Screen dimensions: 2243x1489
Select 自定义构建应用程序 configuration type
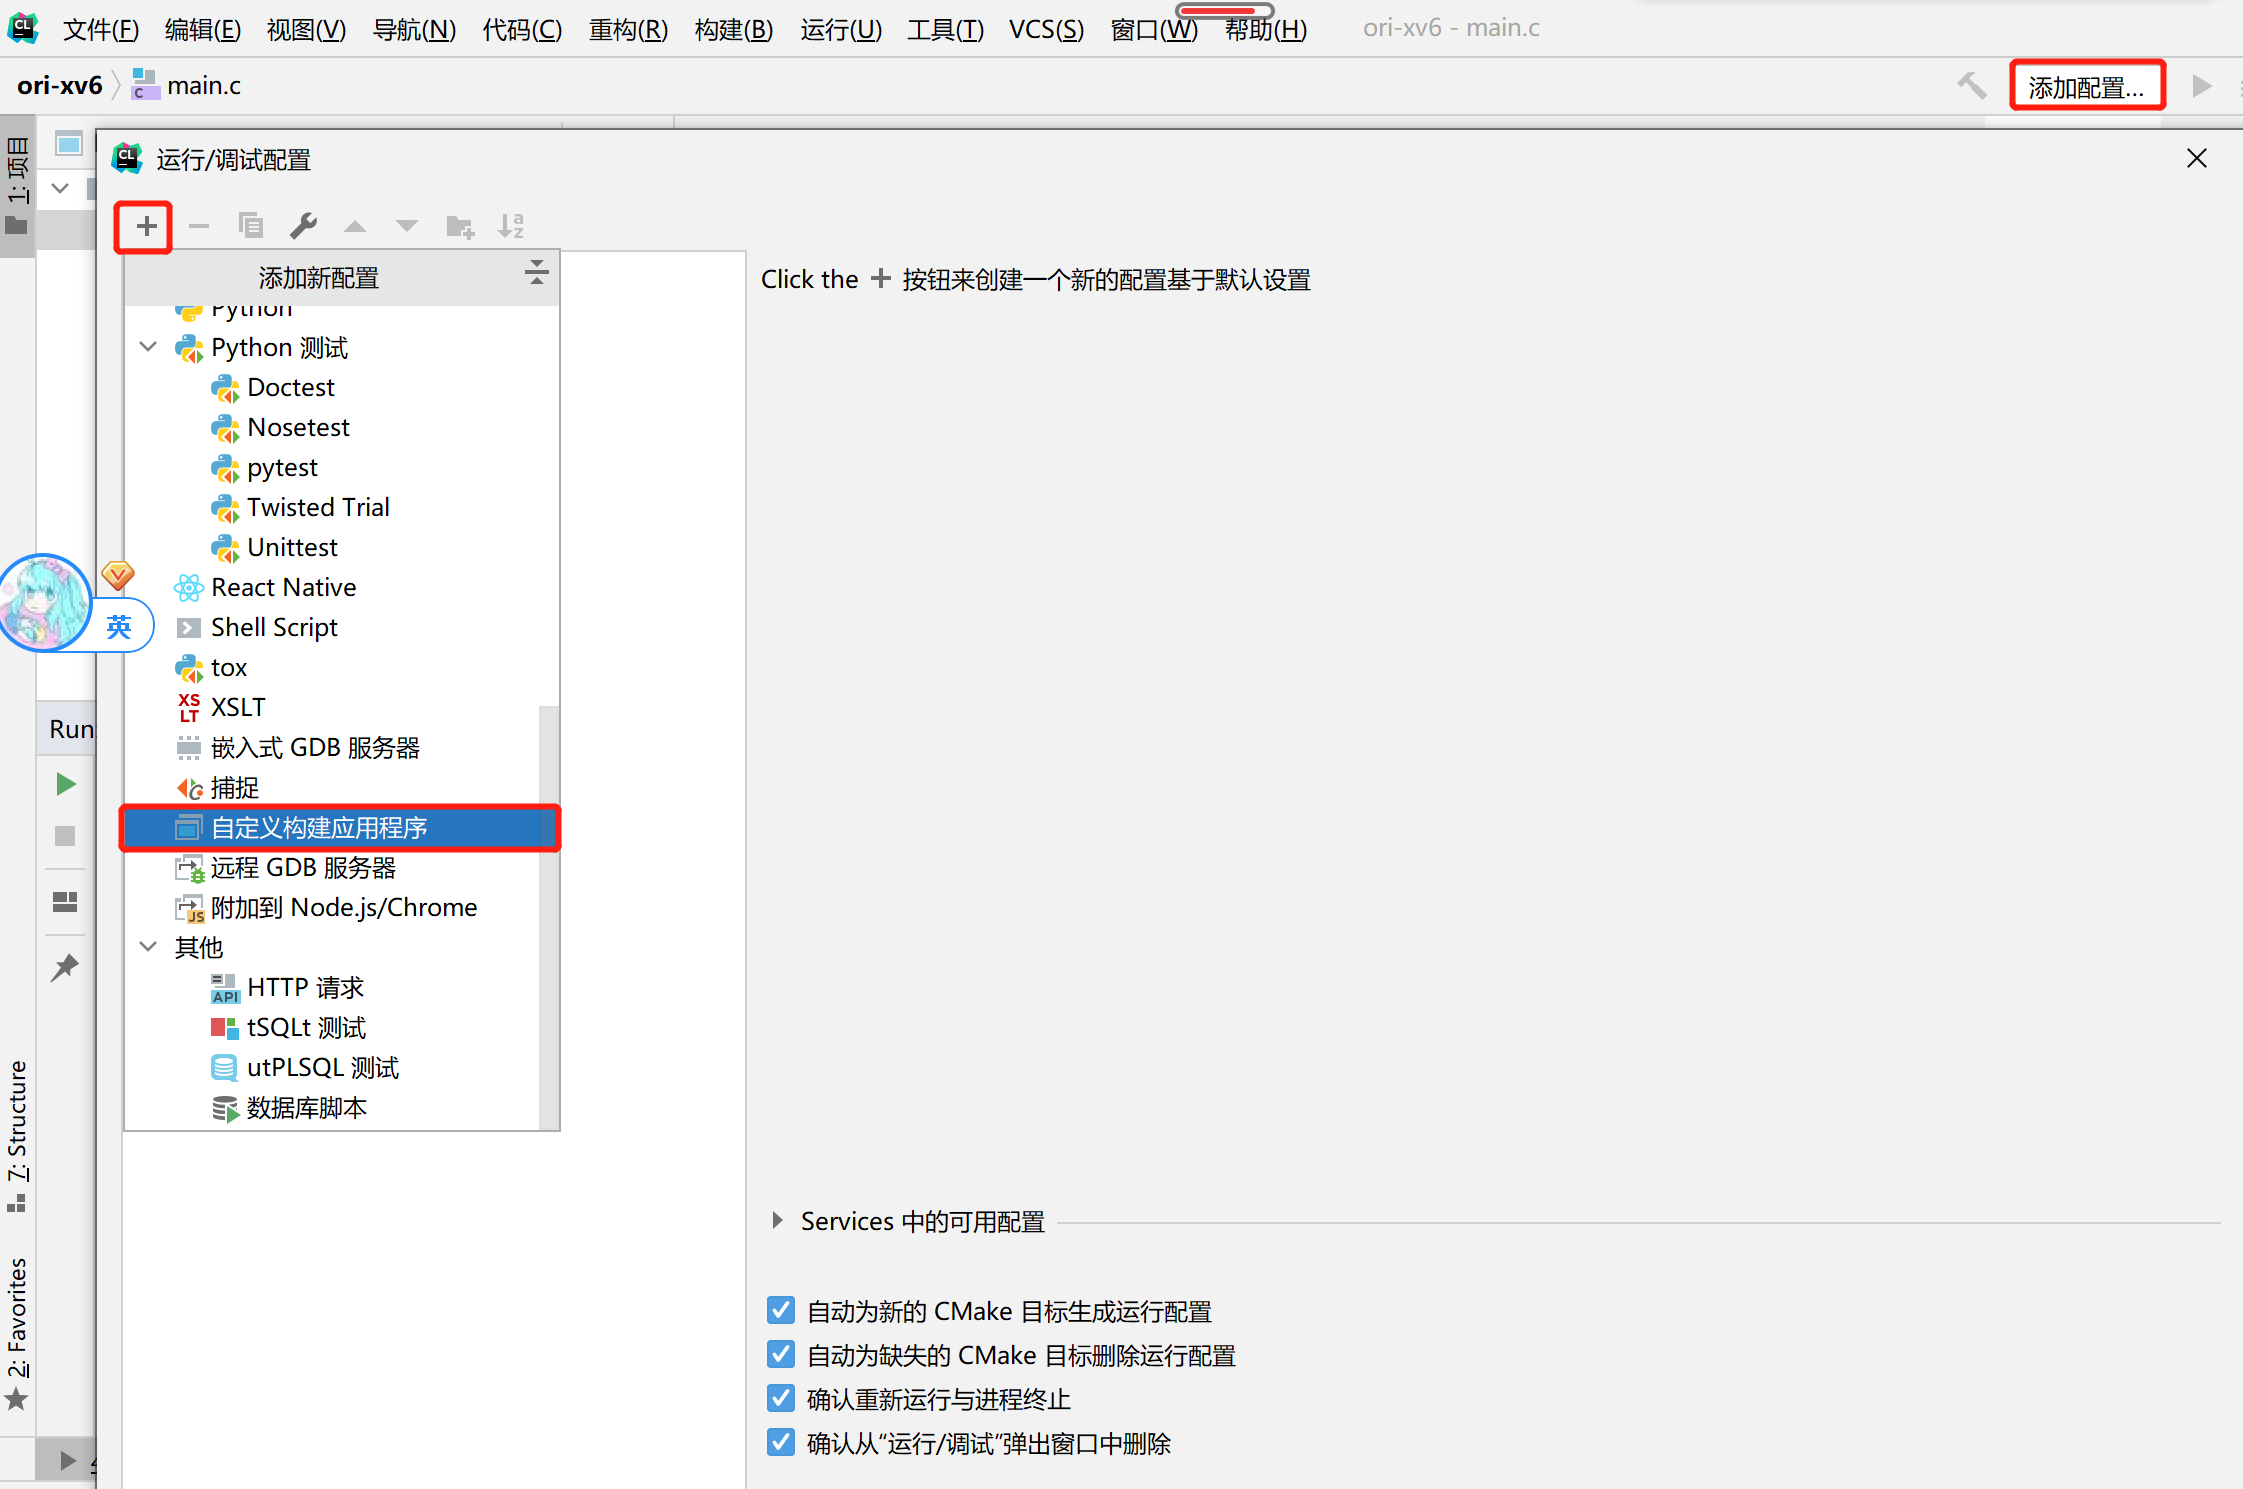click(320, 827)
